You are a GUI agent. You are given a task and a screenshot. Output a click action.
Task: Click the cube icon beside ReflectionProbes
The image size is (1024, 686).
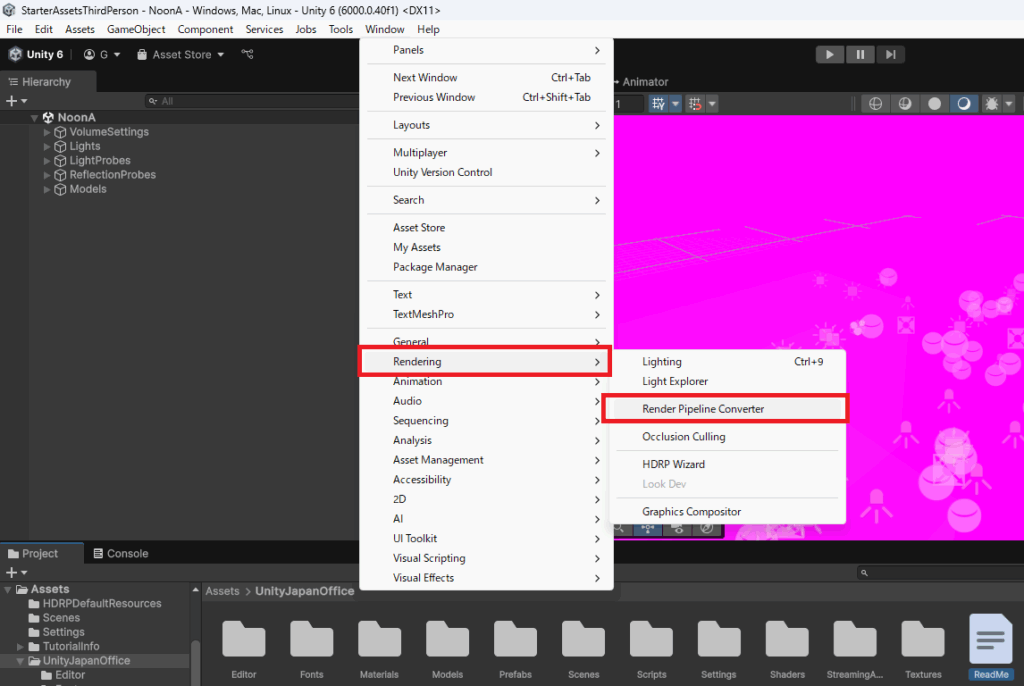coord(61,175)
